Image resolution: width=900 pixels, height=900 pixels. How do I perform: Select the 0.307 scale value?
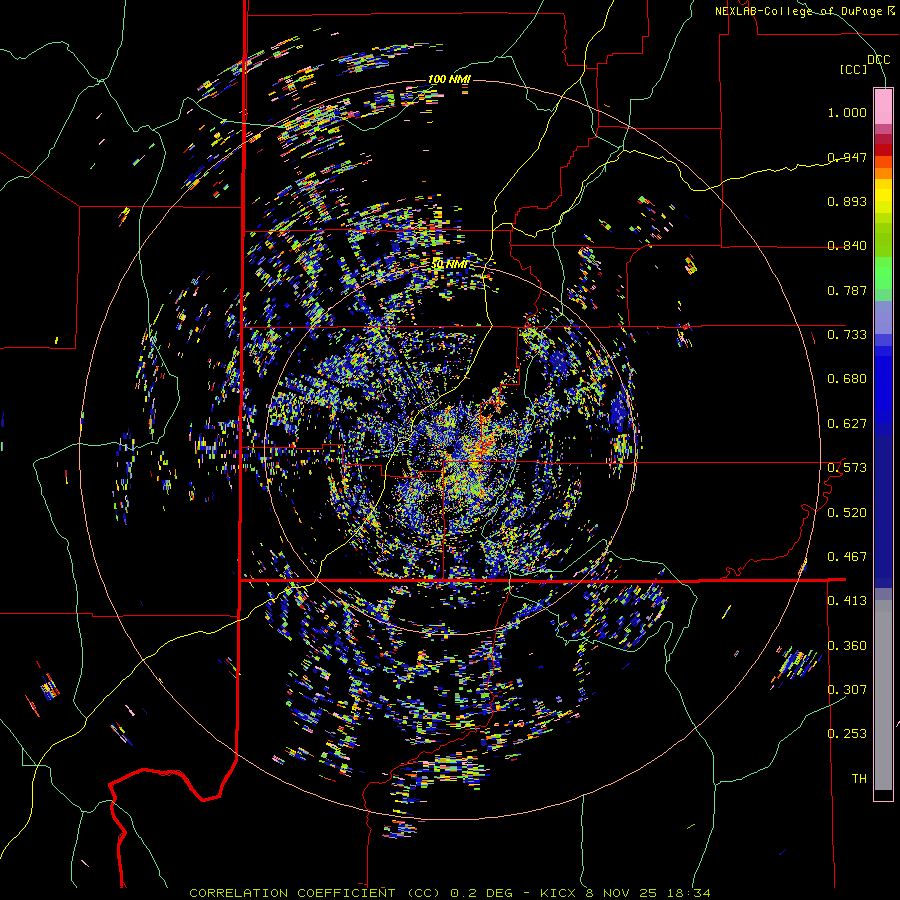coord(847,689)
